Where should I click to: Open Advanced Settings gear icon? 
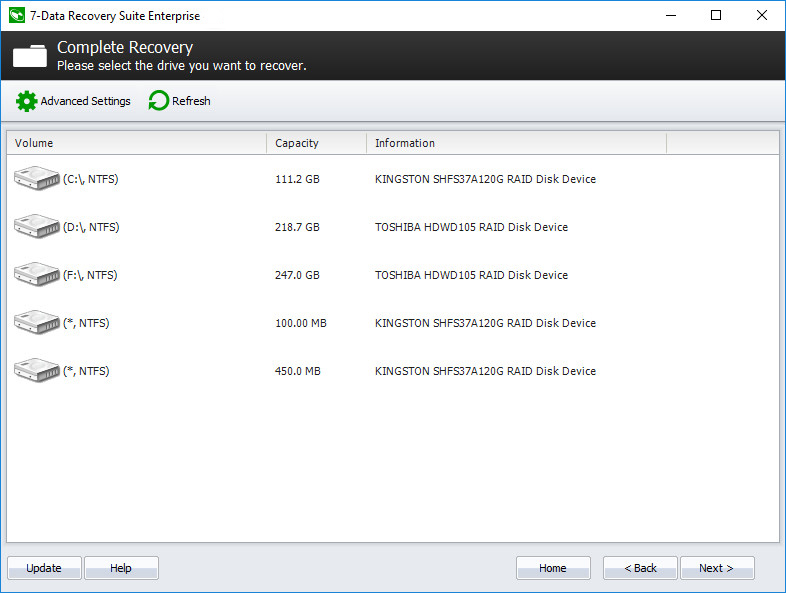pos(26,101)
